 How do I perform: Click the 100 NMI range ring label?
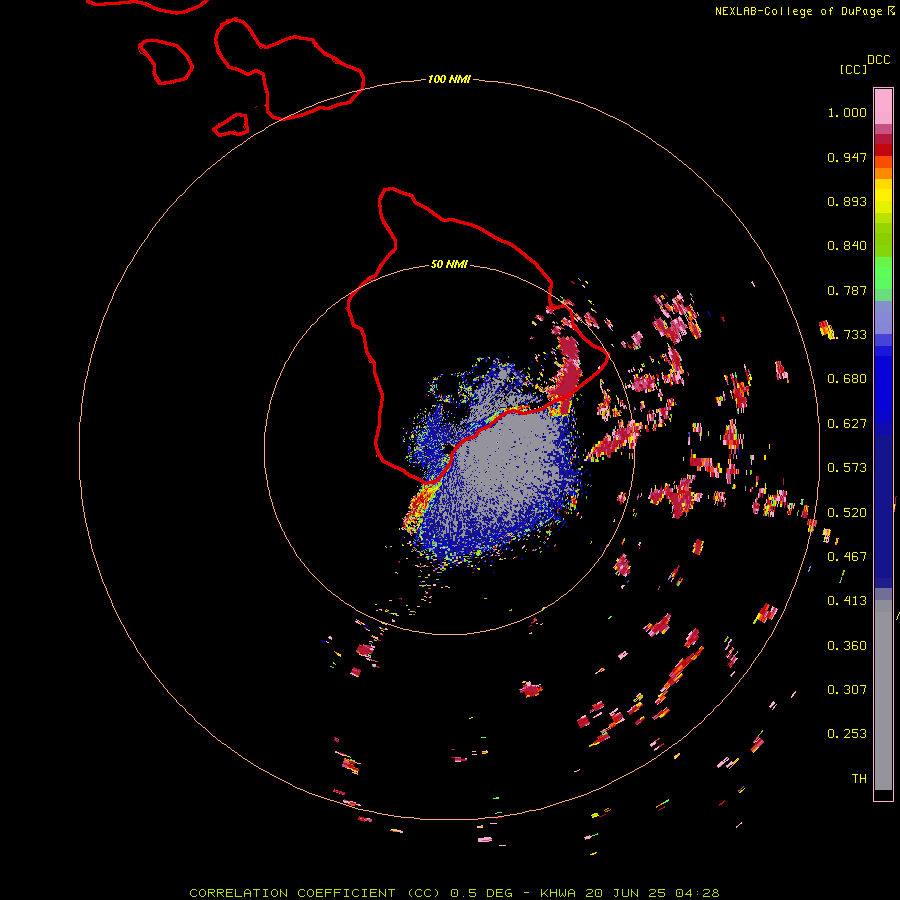(449, 79)
